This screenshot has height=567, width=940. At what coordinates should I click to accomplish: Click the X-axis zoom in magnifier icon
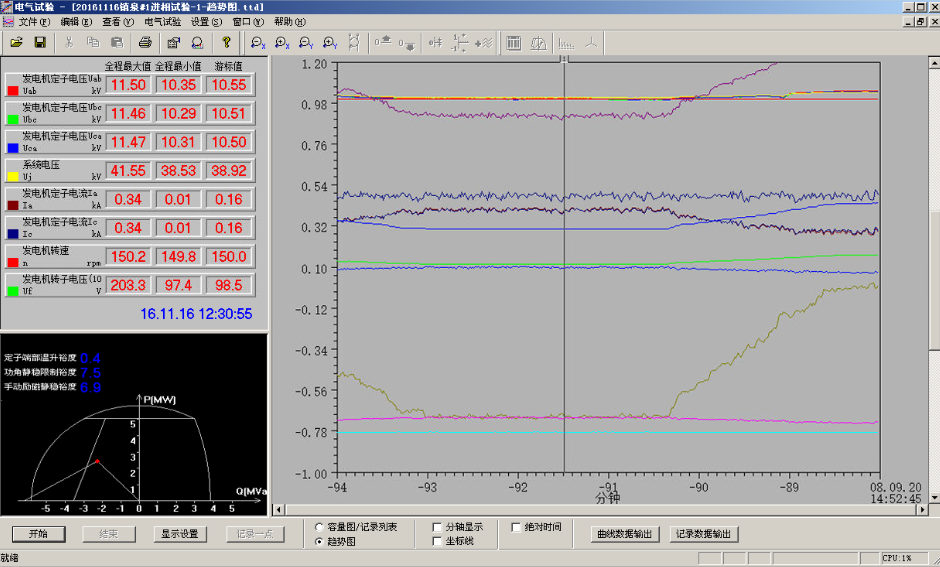(x=282, y=43)
